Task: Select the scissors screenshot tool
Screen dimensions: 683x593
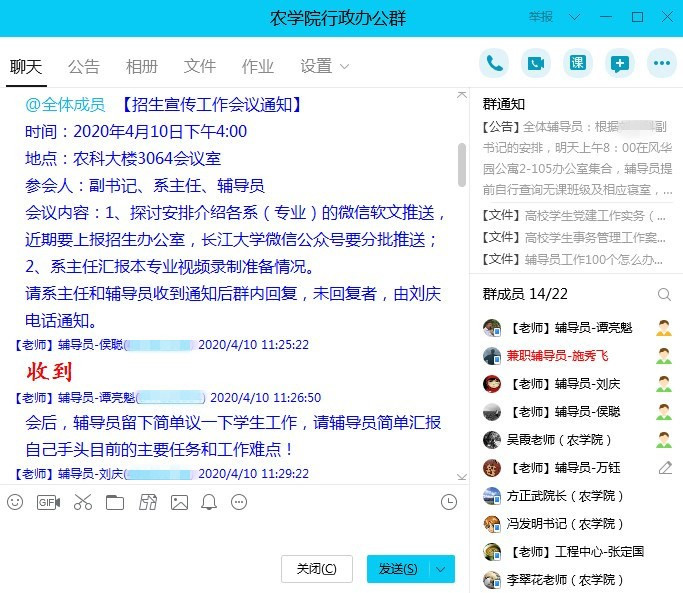Action: [x=82, y=502]
